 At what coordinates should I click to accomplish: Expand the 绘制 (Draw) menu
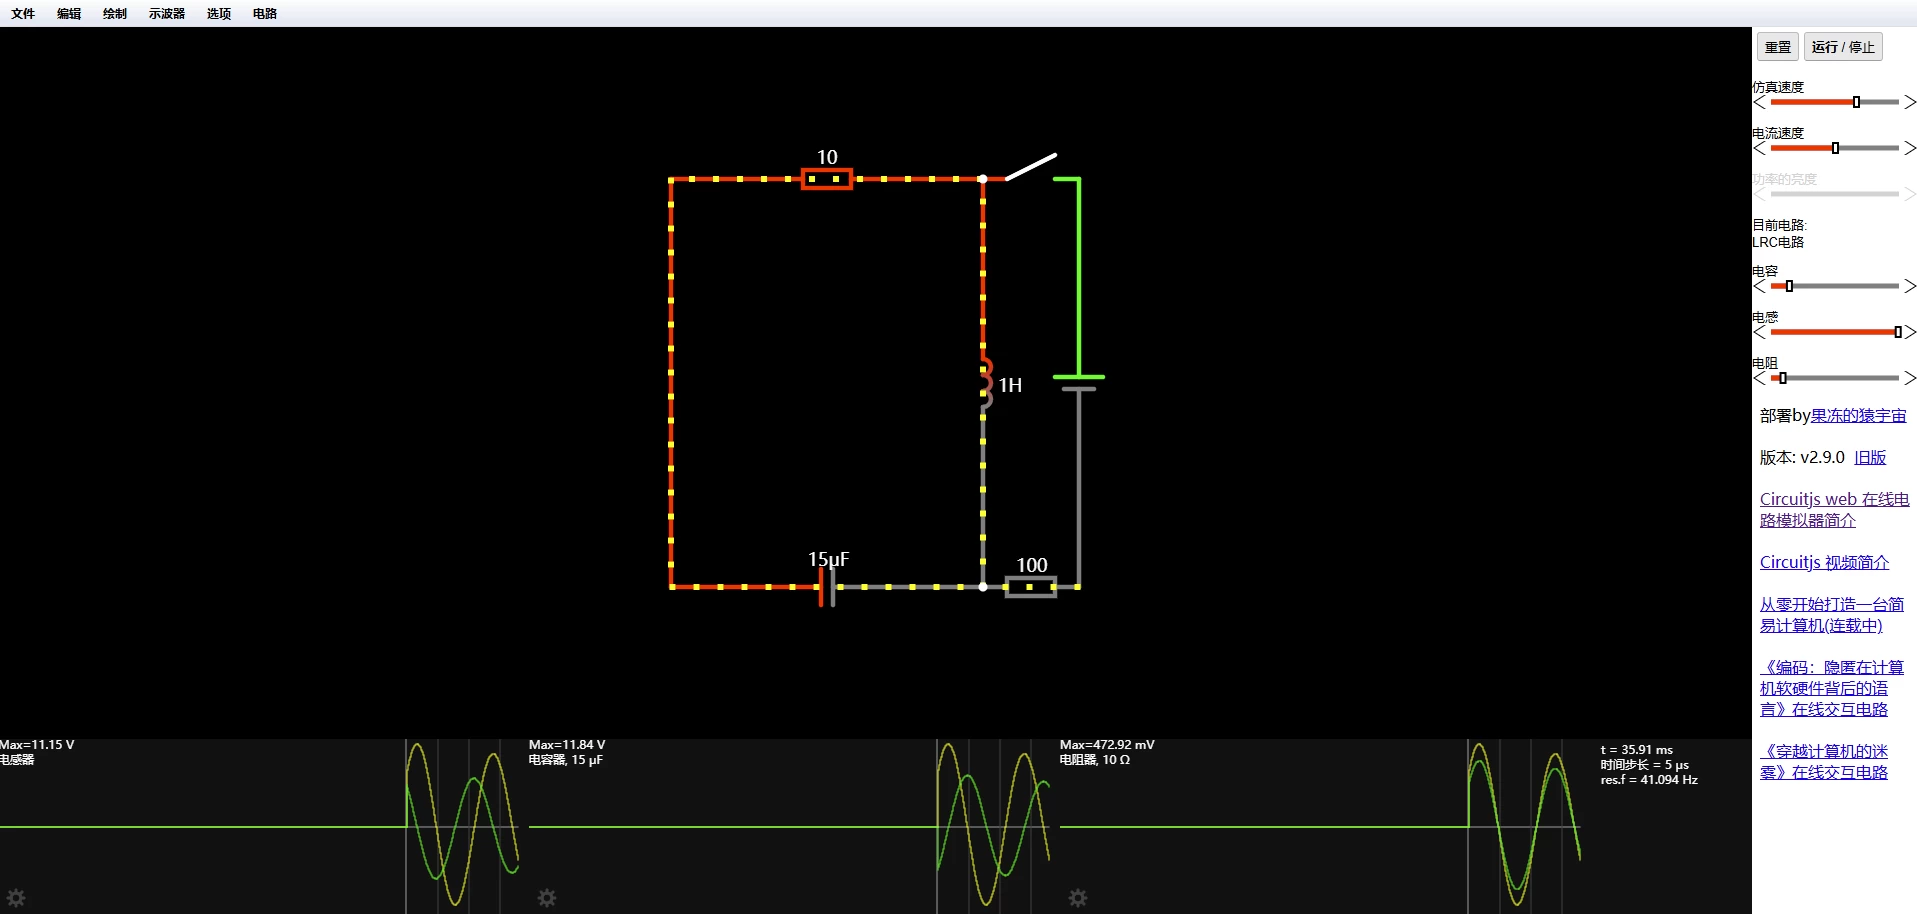[x=115, y=14]
